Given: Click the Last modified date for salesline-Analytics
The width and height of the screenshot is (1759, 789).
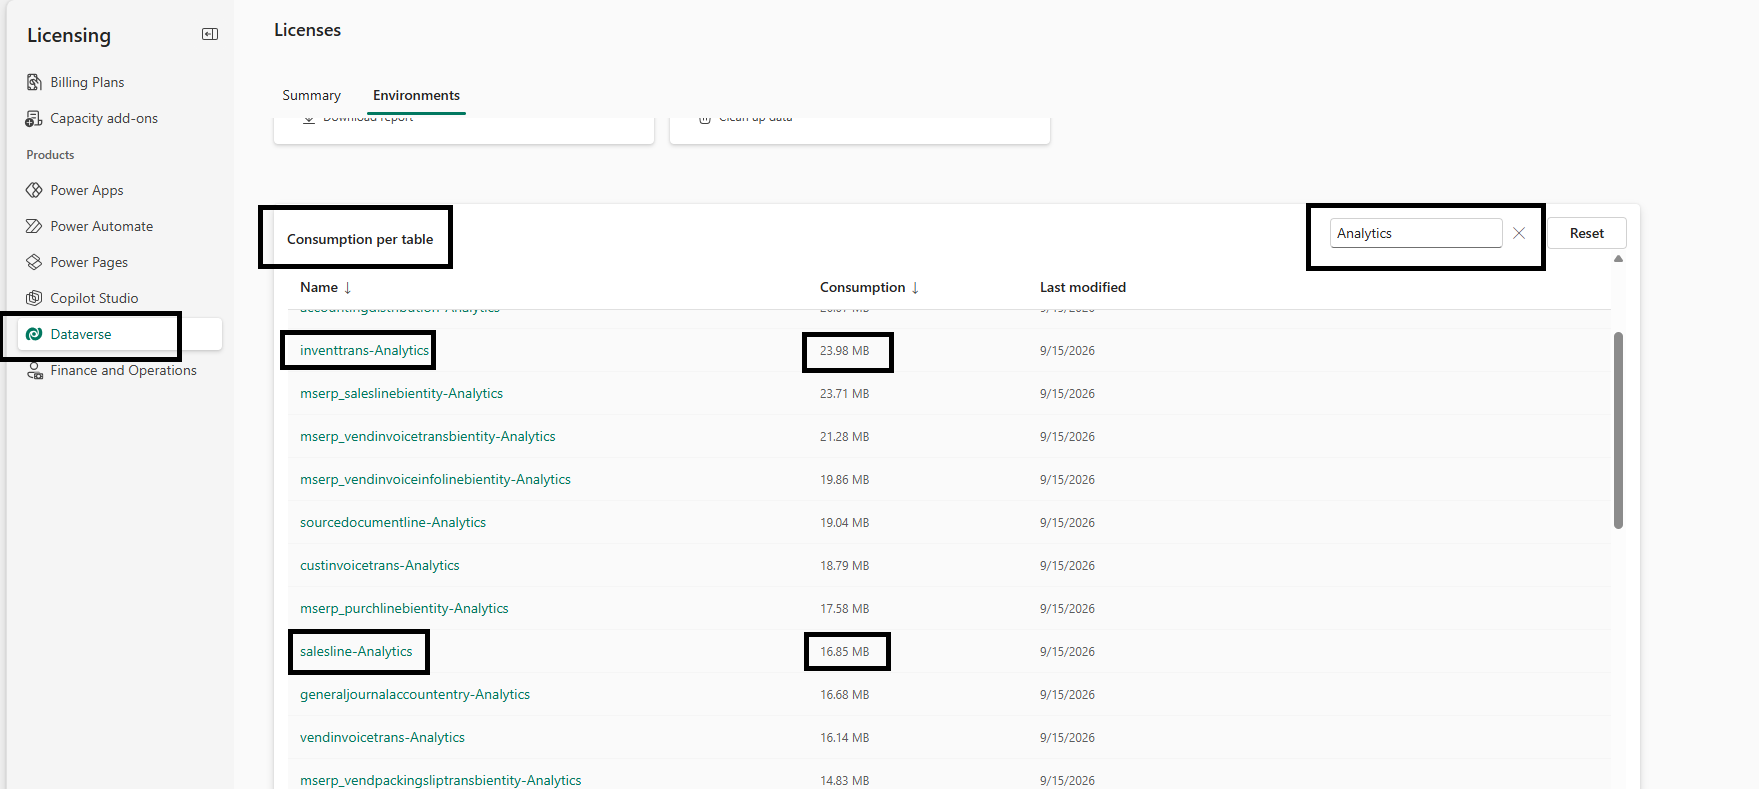Looking at the screenshot, I should tap(1067, 652).
